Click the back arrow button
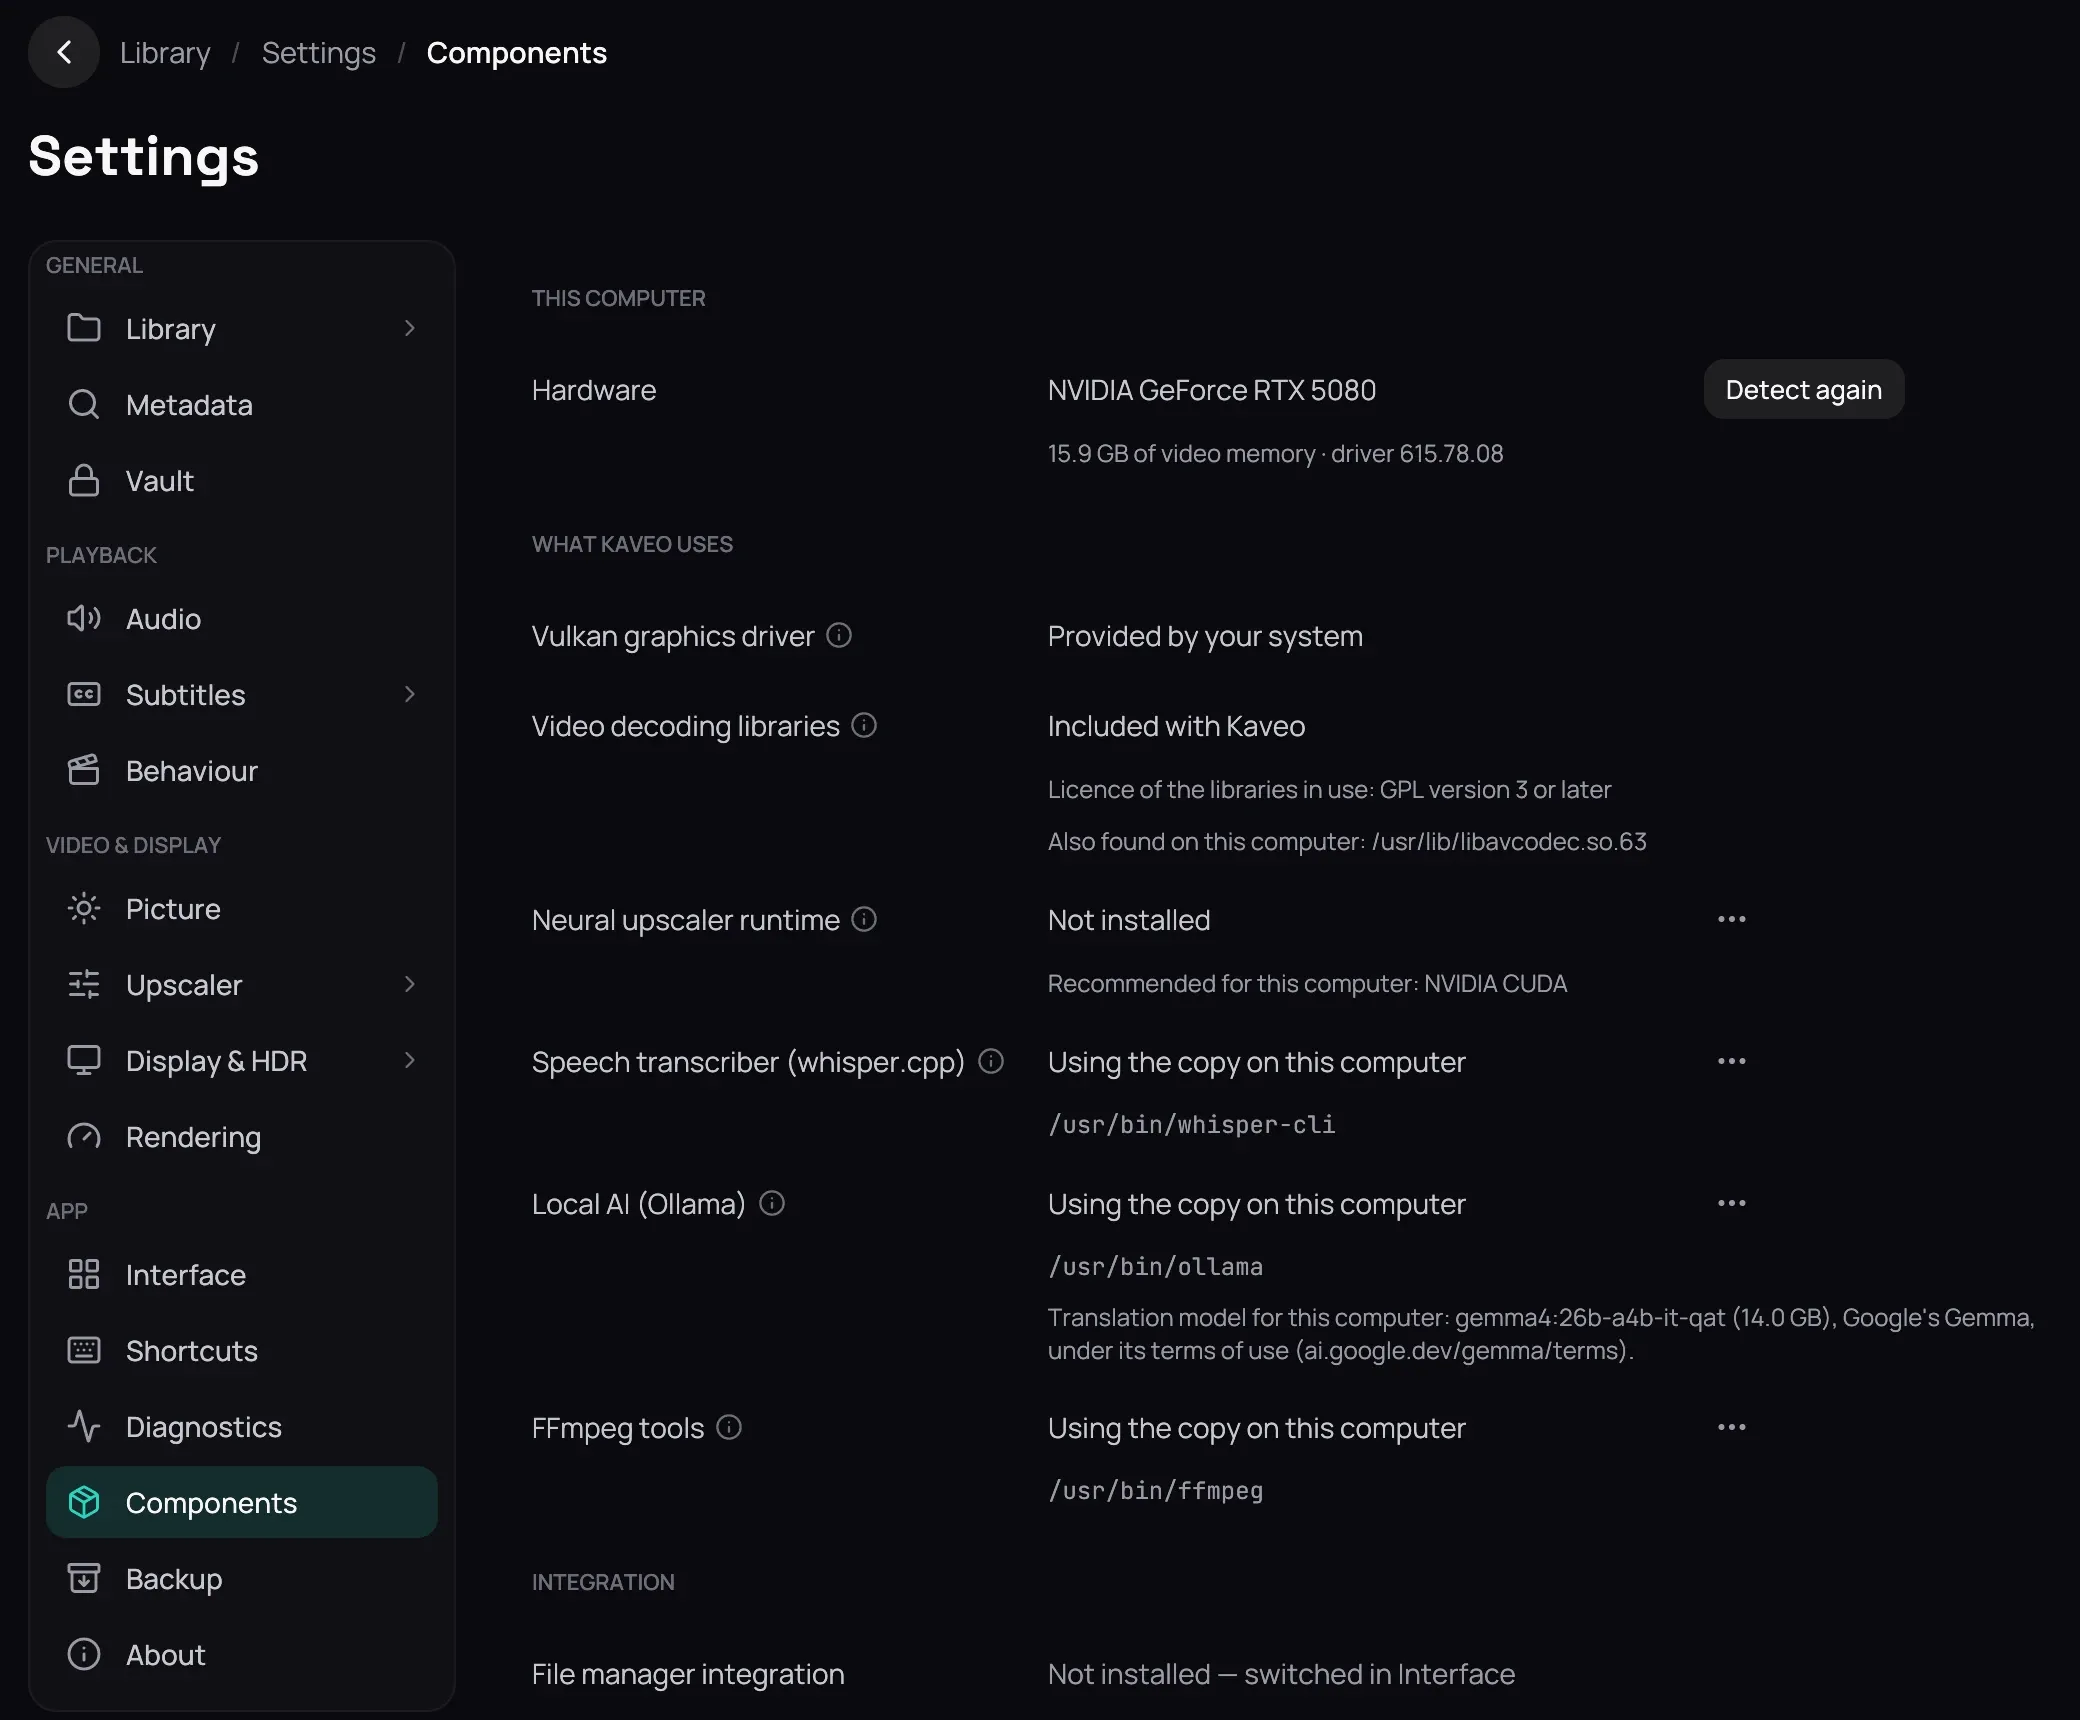The height and width of the screenshot is (1720, 2080). [x=64, y=52]
